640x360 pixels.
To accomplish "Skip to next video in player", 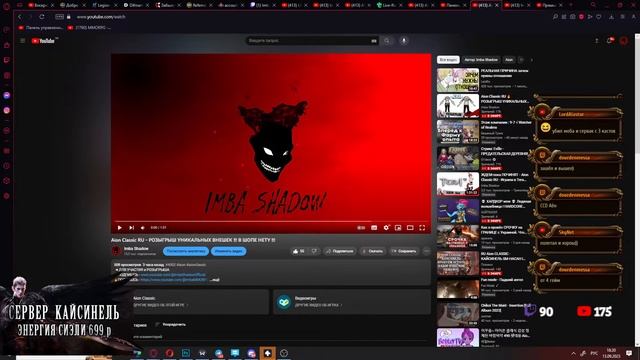I will (131, 228).
